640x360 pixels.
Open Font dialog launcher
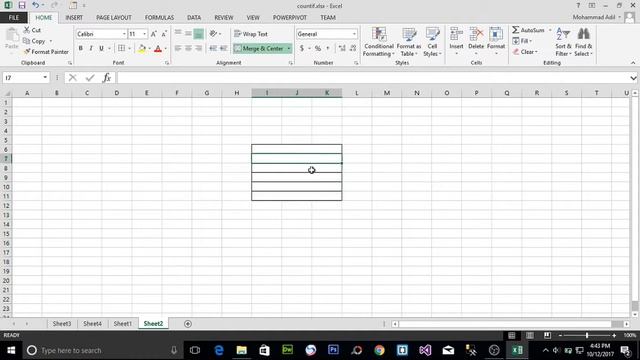click(167, 63)
